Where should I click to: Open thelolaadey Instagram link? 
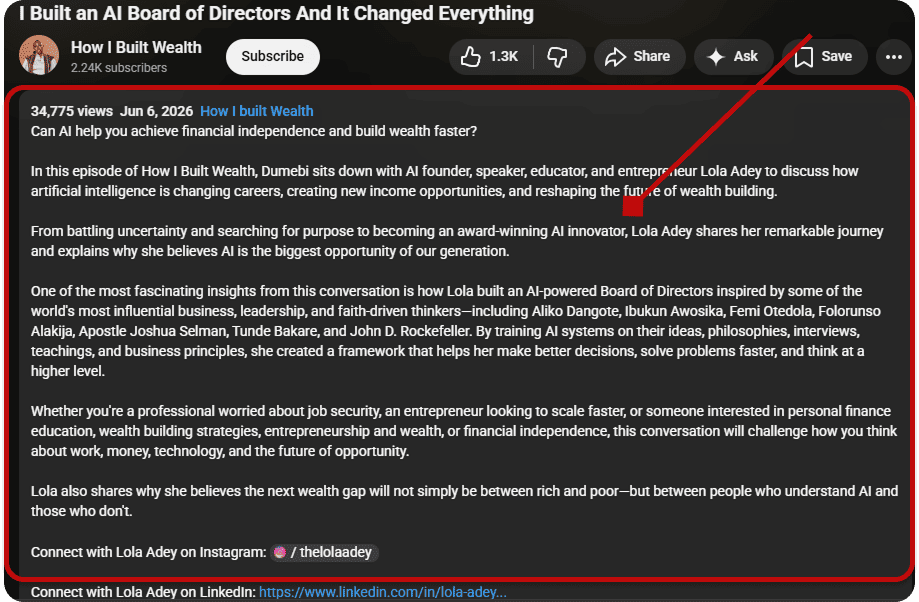[324, 552]
